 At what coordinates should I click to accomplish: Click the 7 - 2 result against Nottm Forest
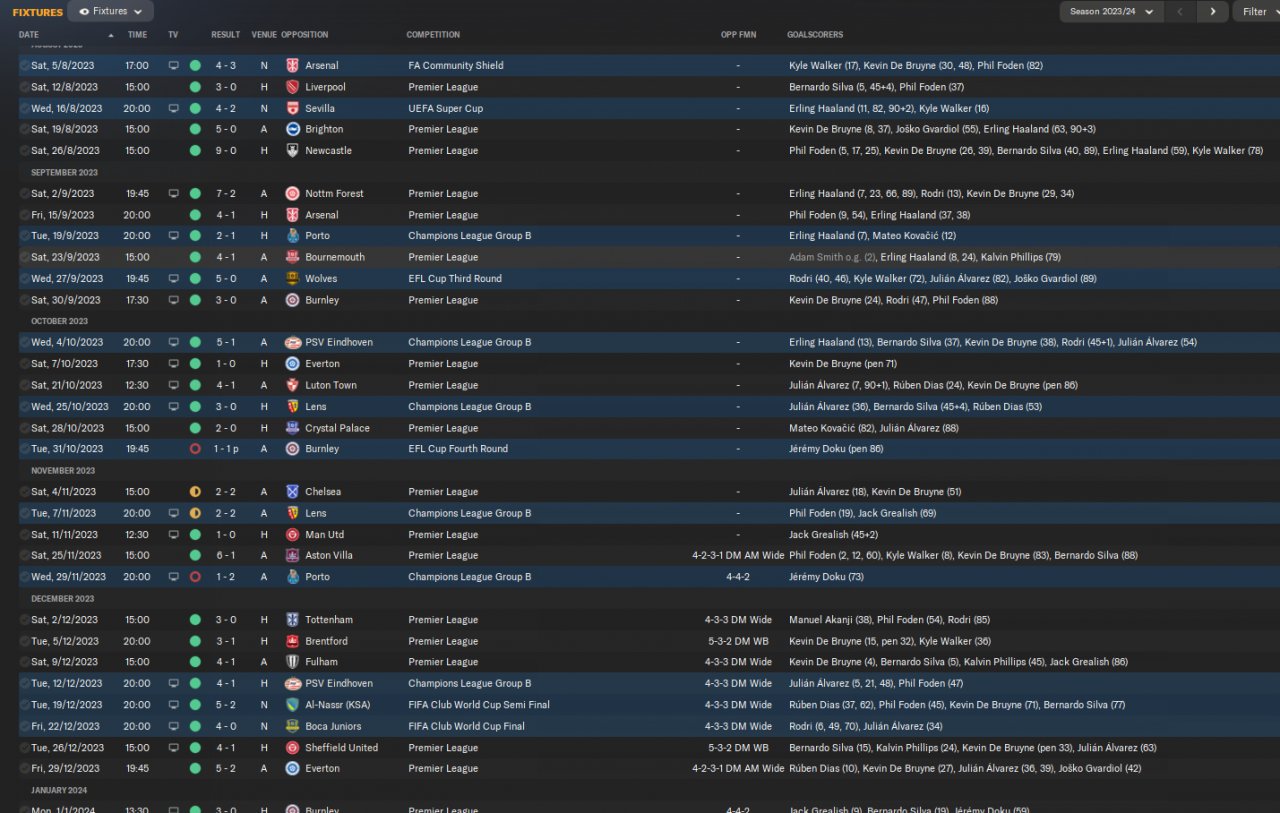[x=224, y=194]
